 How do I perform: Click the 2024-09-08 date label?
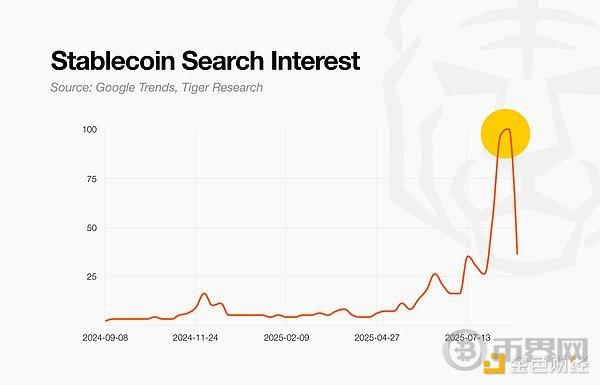(x=105, y=338)
